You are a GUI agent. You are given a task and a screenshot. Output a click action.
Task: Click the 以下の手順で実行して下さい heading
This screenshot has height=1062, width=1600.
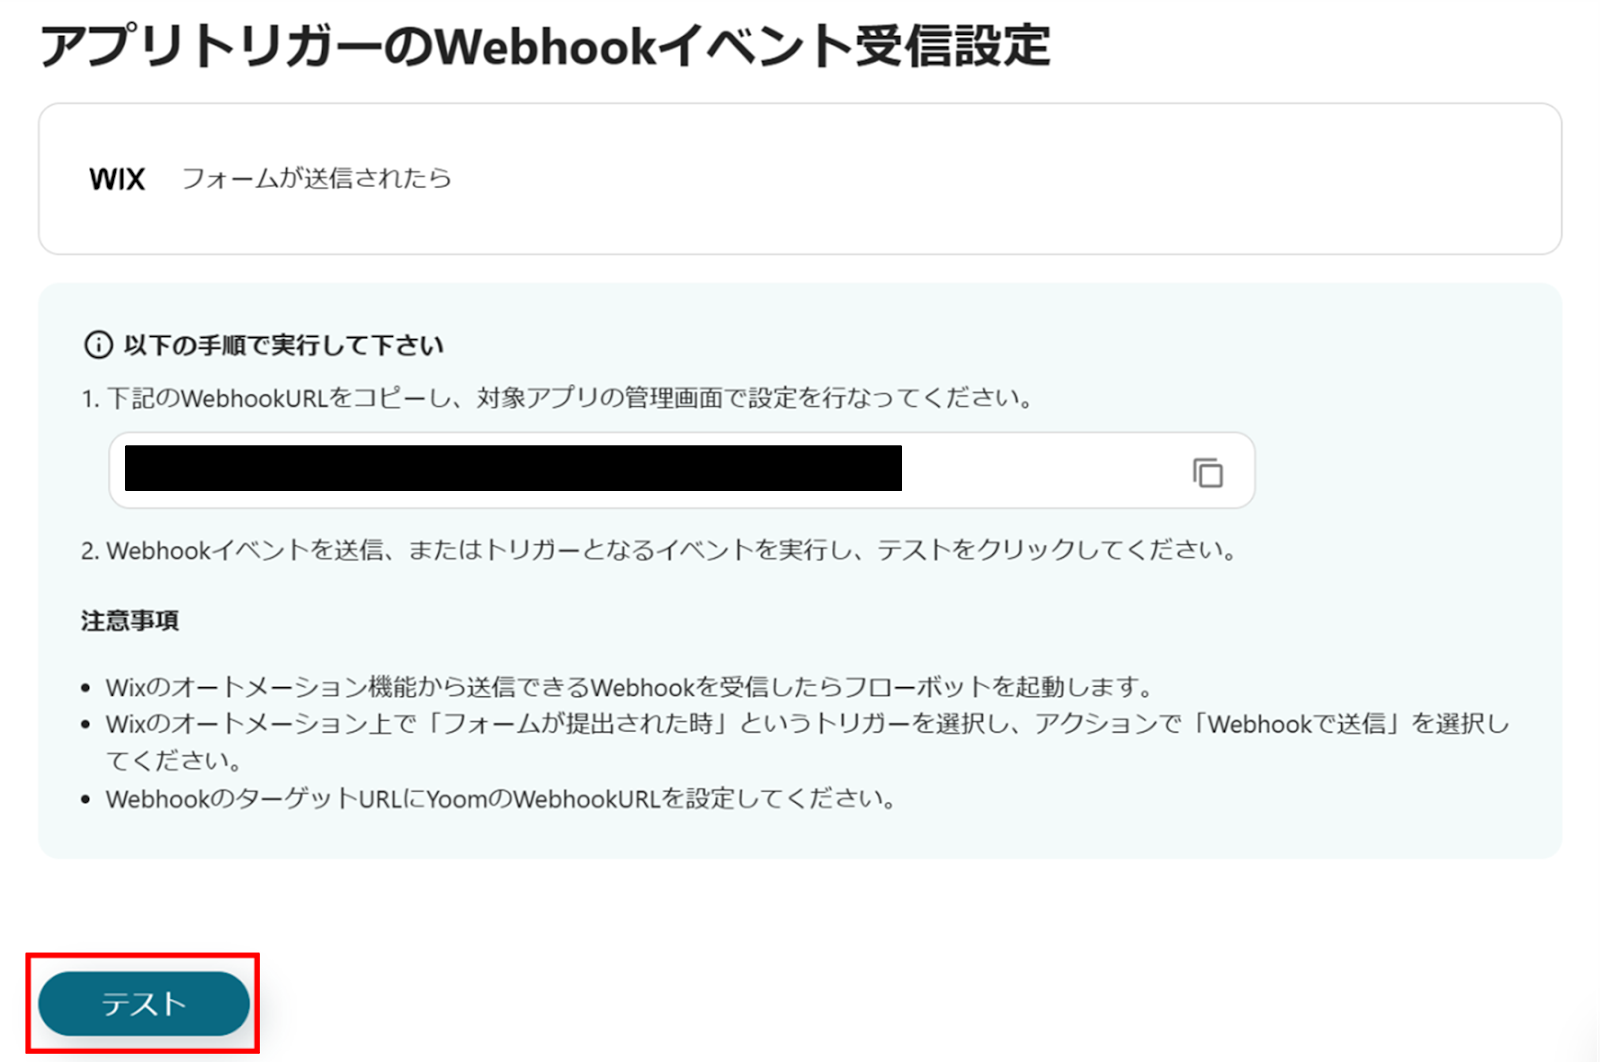pyautogui.click(x=284, y=346)
